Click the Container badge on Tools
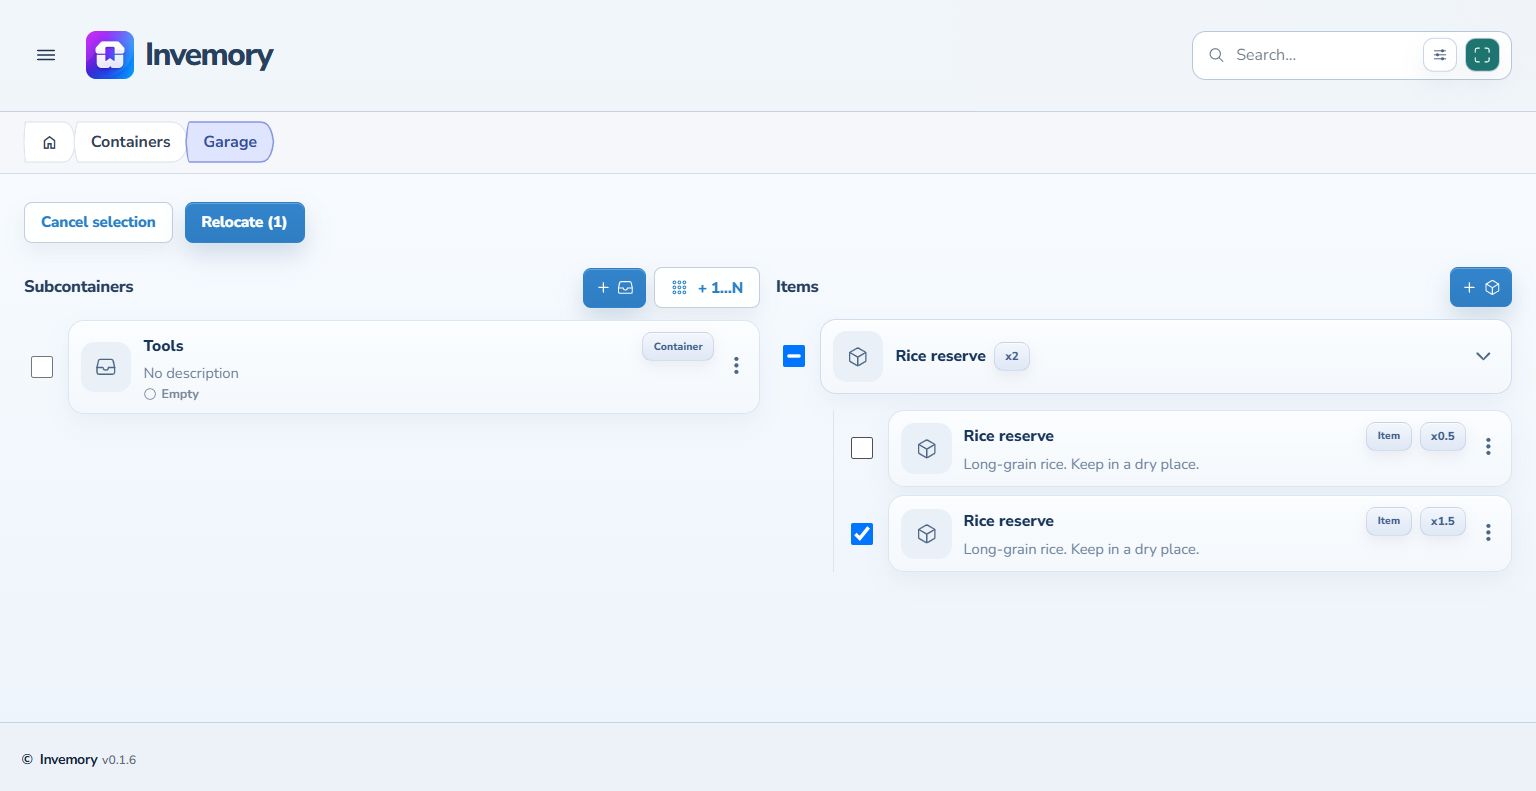 click(678, 347)
